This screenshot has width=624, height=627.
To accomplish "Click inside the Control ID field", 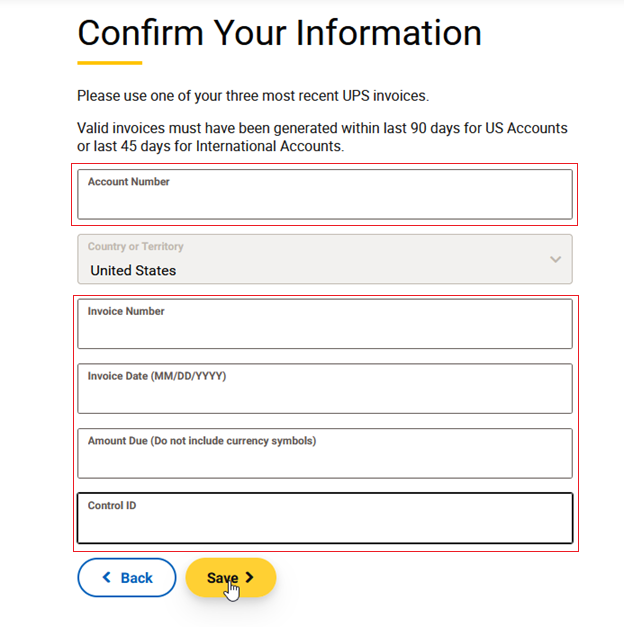I will pos(325,524).
